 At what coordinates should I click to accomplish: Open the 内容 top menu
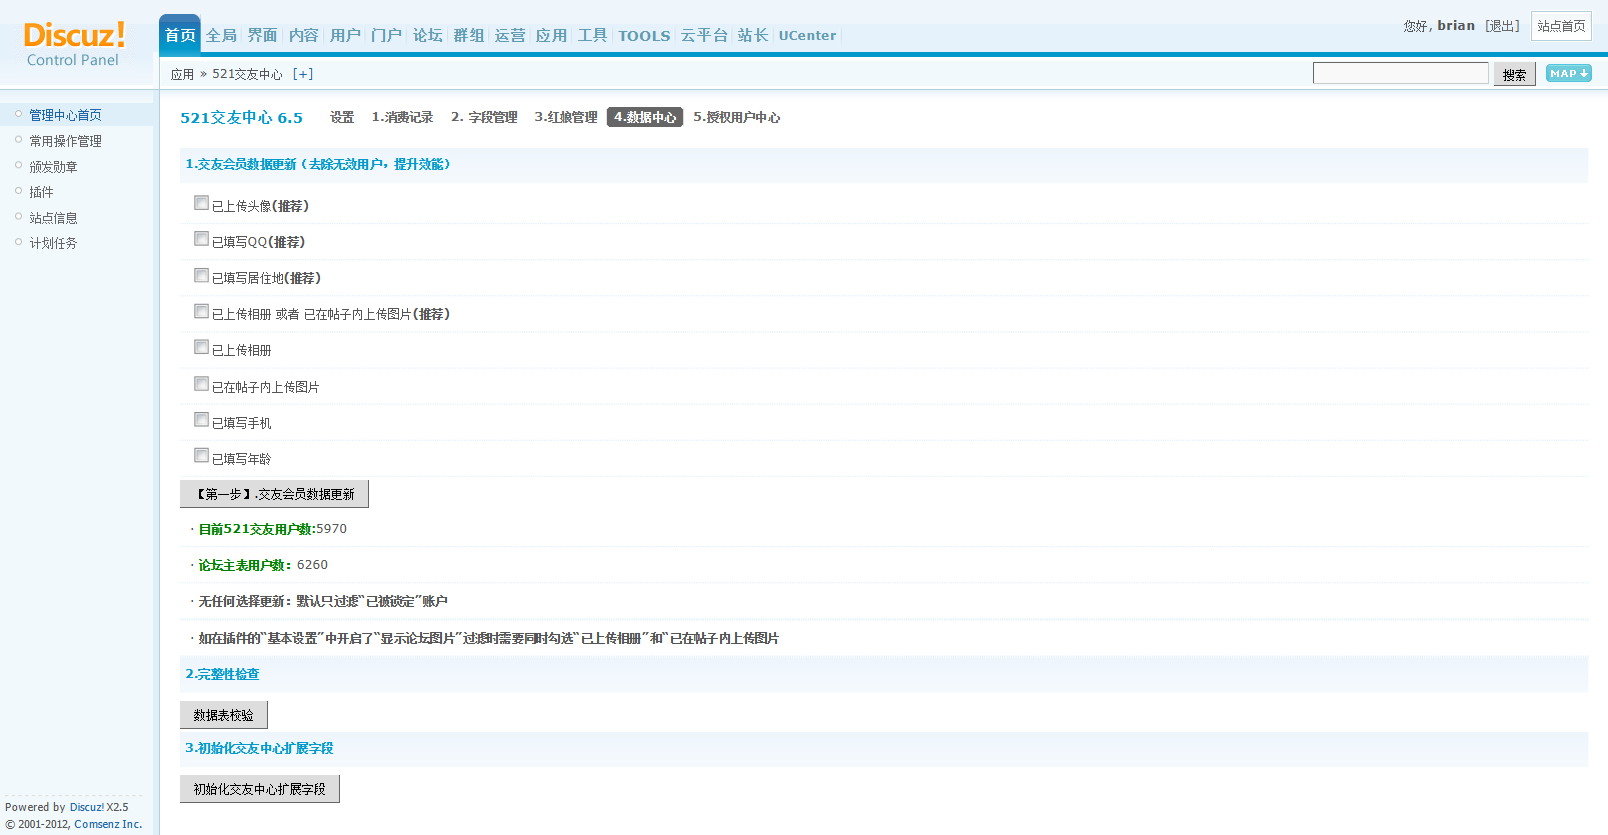pos(303,35)
